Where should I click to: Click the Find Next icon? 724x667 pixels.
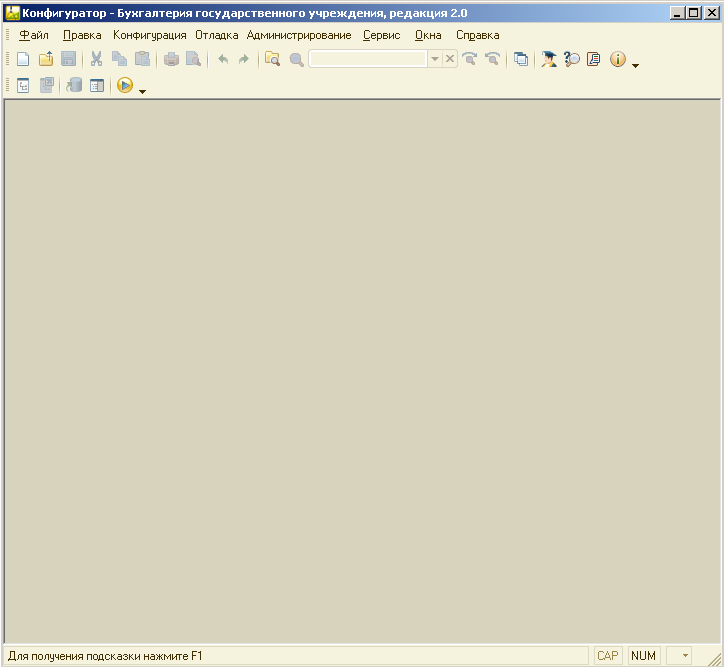point(470,59)
